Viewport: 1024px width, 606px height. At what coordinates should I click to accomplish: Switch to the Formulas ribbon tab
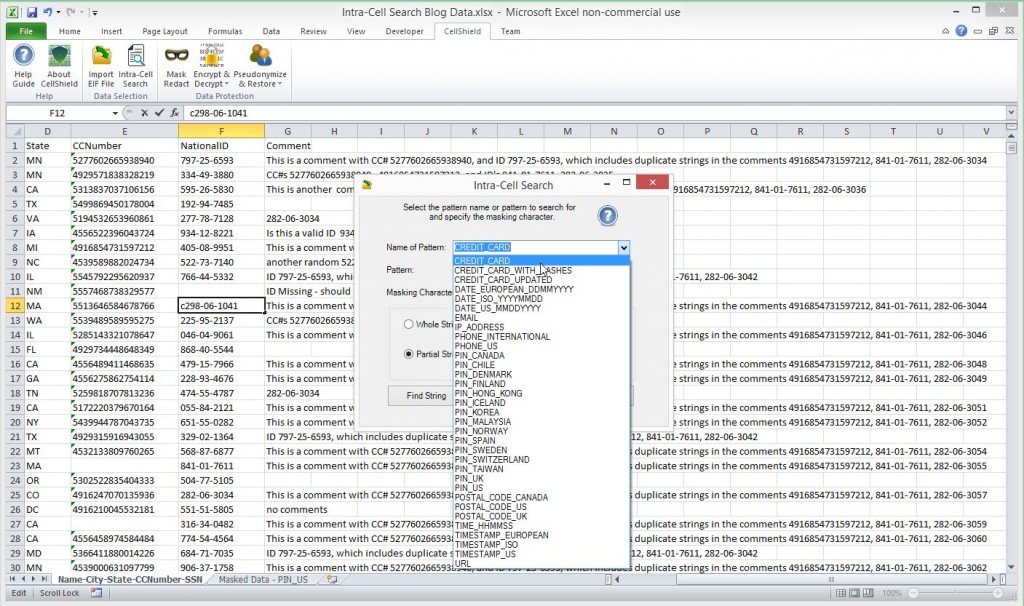click(225, 31)
